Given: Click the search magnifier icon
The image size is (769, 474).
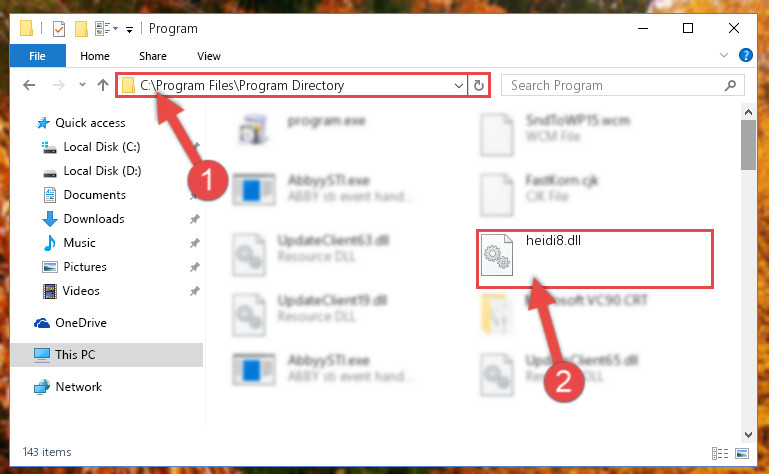Looking at the screenshot, I should pyautogui.click(x=730, y=85).
